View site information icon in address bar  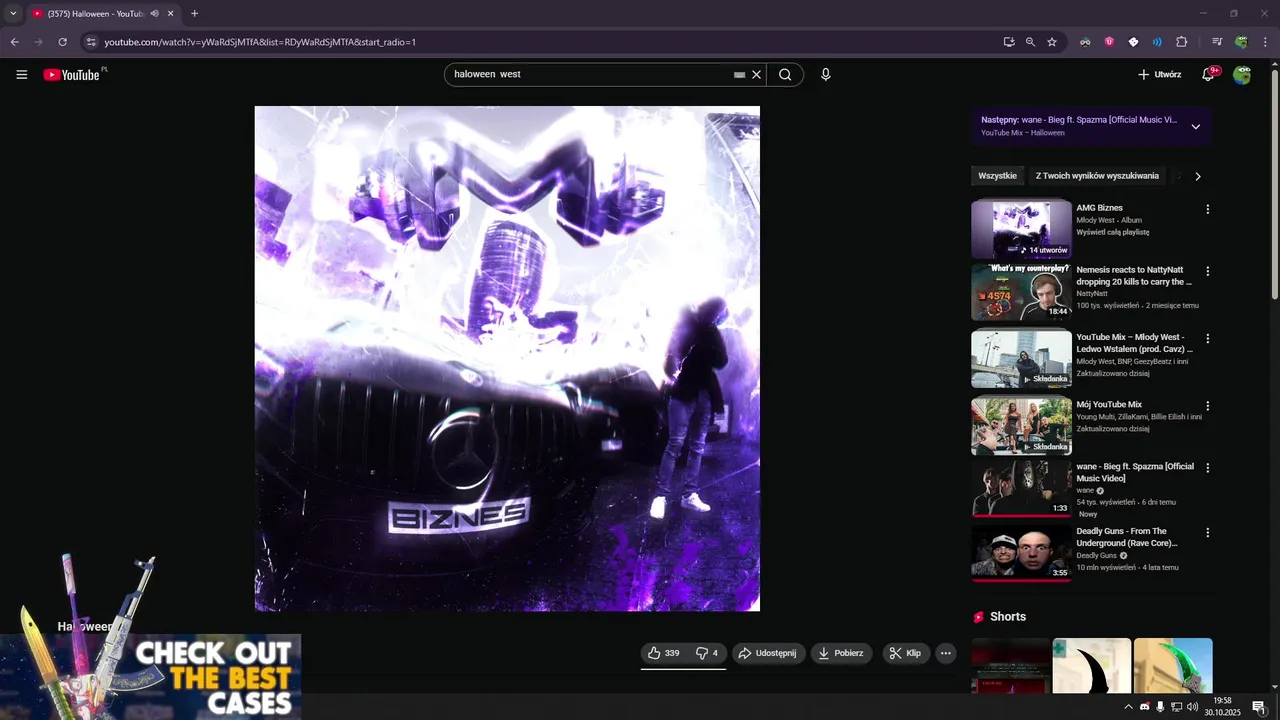click(91, 42)
